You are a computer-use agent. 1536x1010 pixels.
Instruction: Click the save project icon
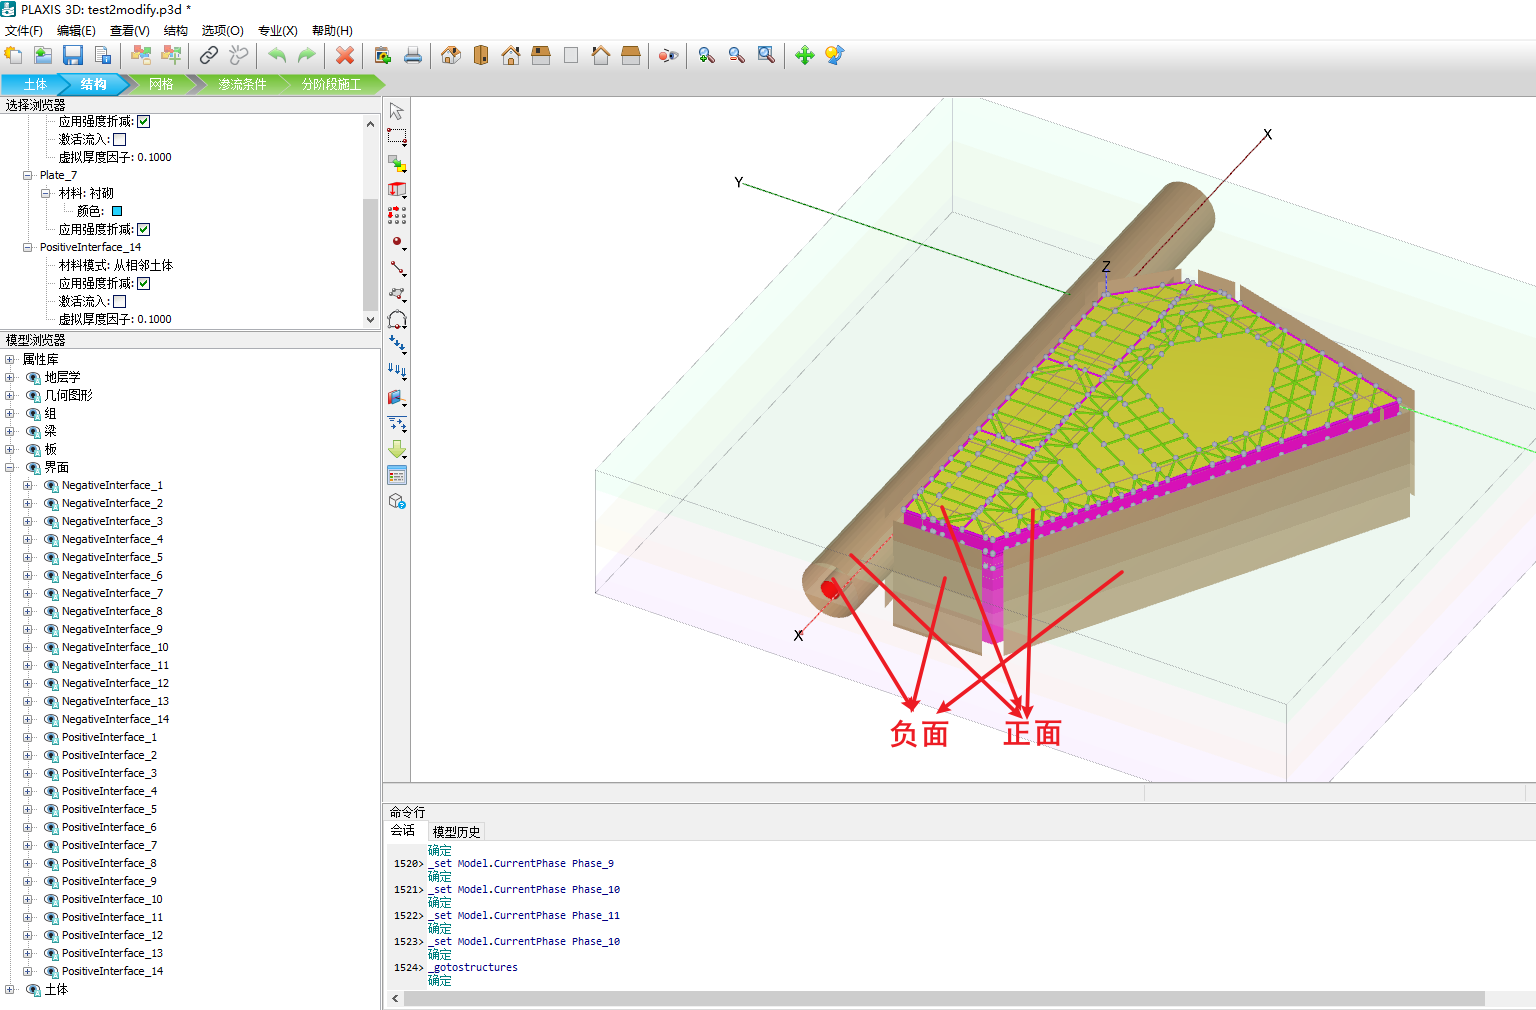coord(73,55)
